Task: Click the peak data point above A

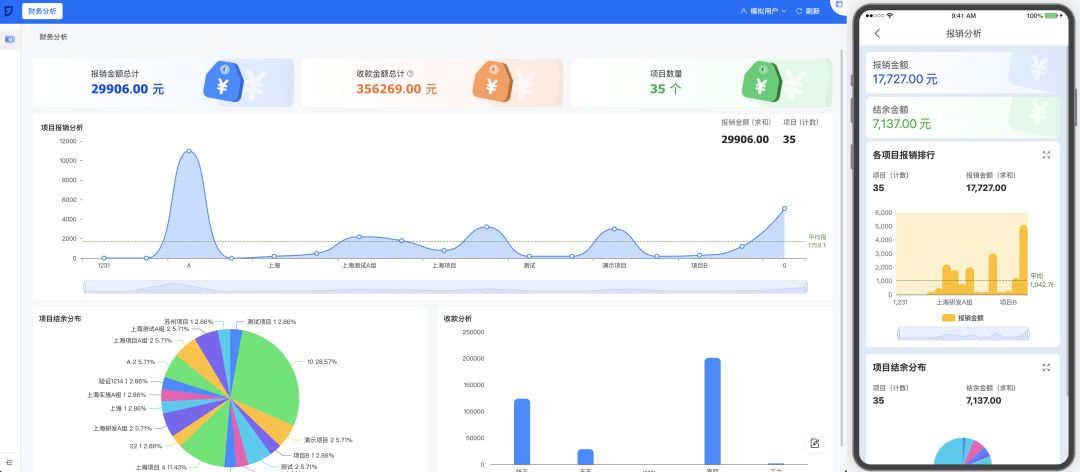Action: click(x=189, y=151)
